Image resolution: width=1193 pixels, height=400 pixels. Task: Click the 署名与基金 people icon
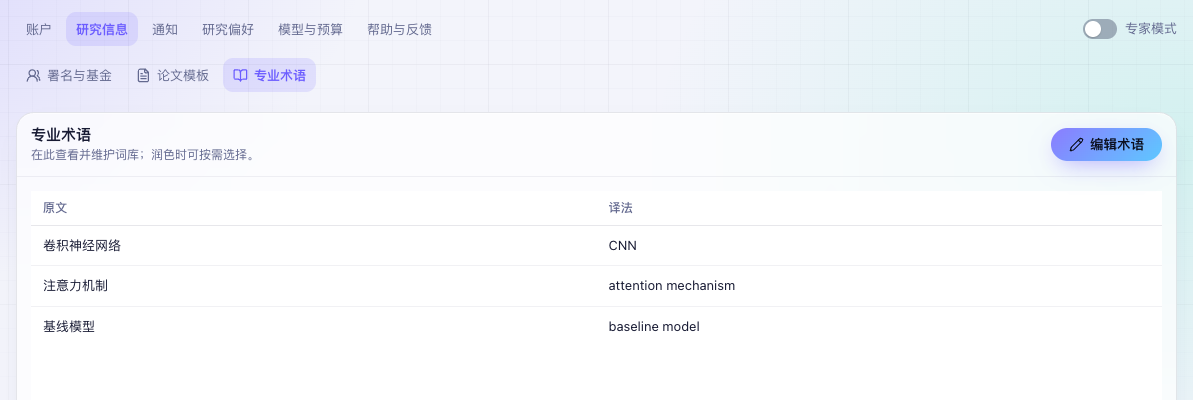pos(33,75)
